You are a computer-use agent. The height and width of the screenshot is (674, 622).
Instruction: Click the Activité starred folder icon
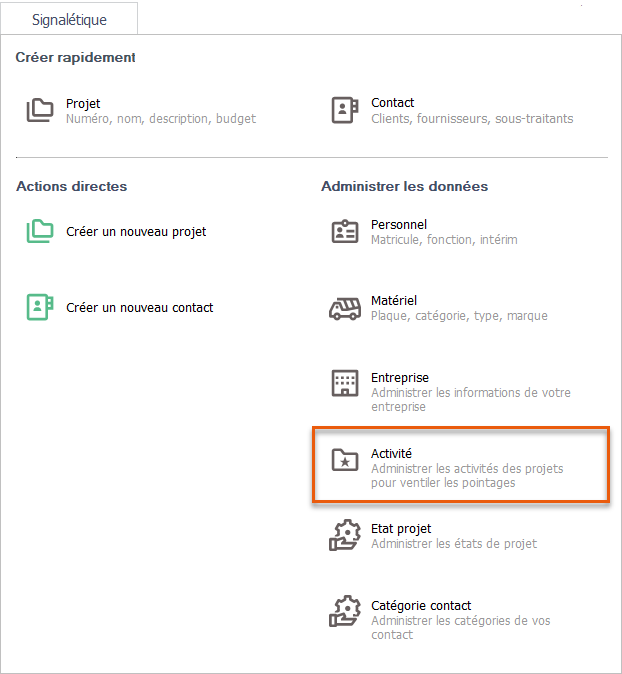pyautogui.click(x=345, y=460)
